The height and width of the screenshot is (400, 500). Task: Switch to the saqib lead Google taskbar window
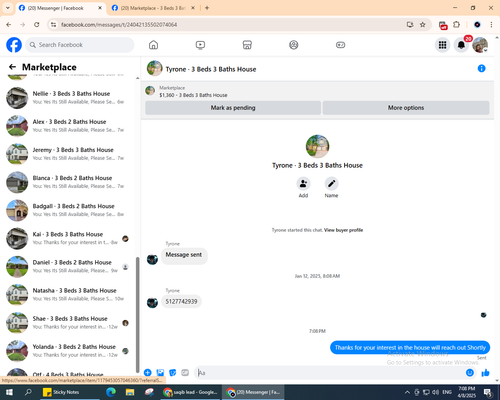(x=191, y=392)
